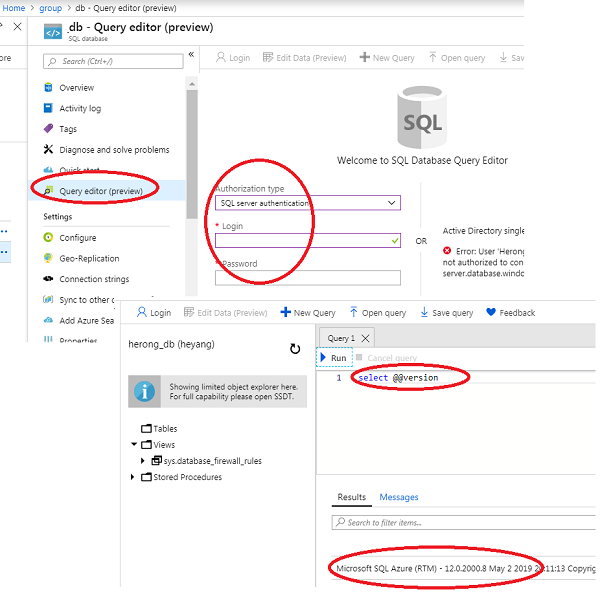
Task: Open the Authorization type dropdown
Action: click(308, 203)
